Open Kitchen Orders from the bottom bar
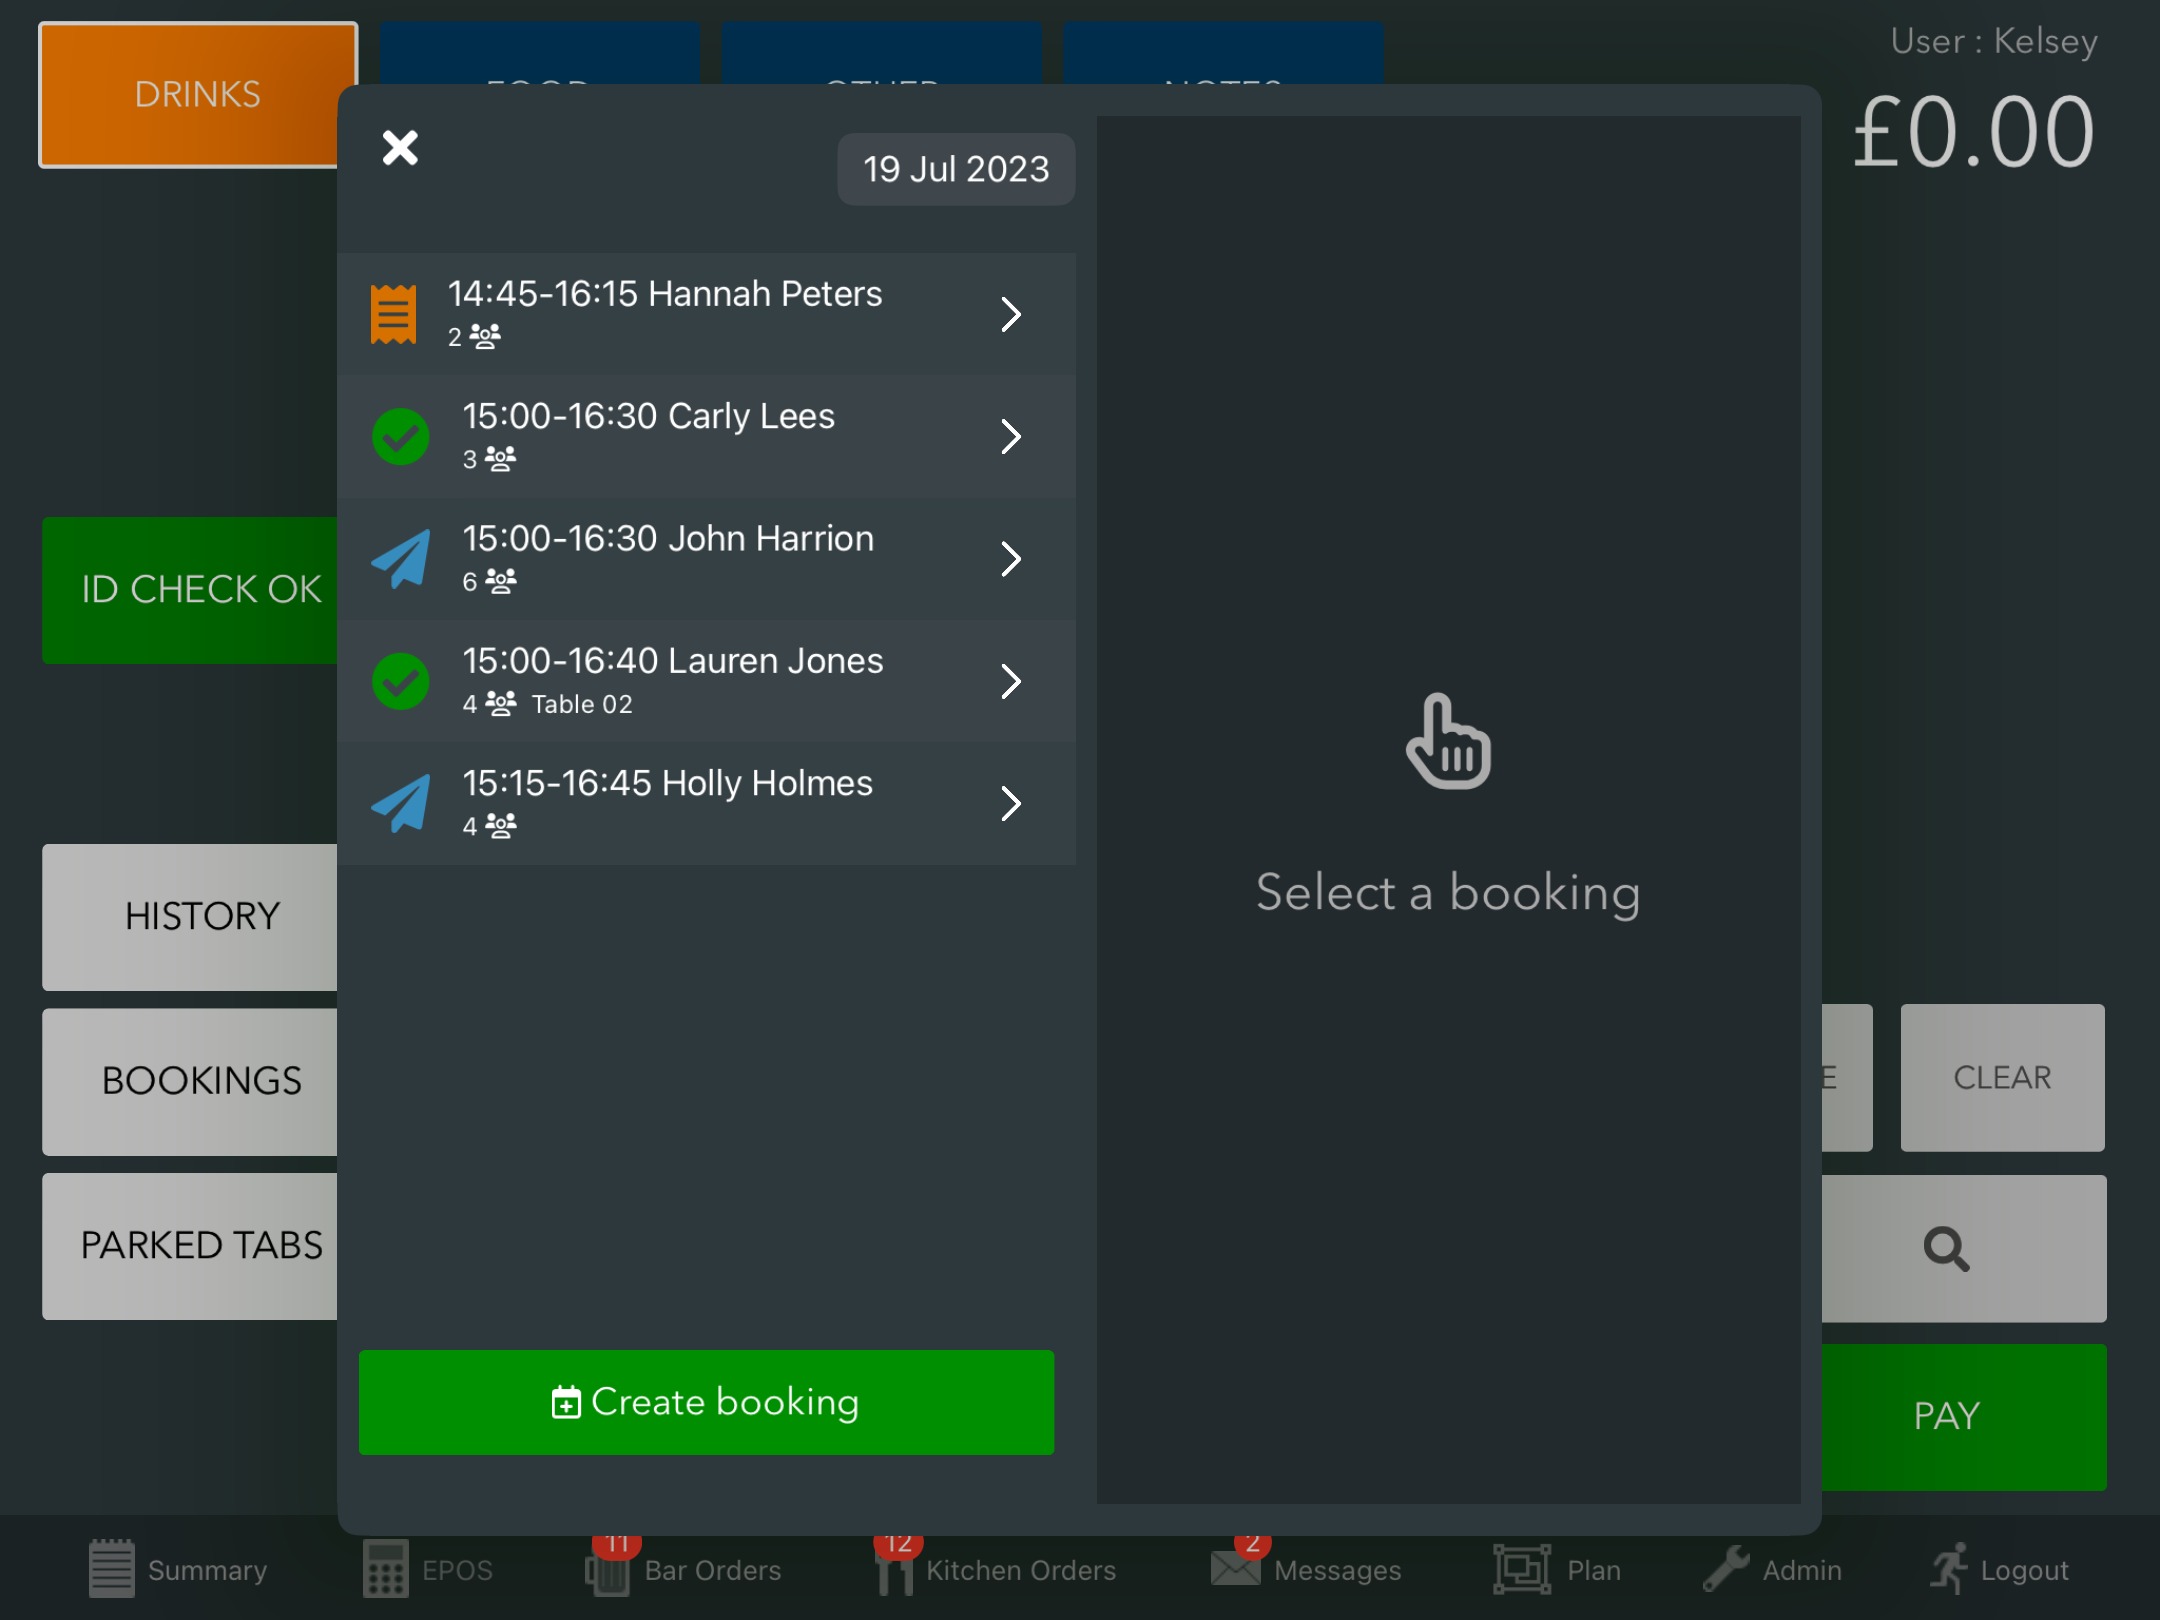 click(995, 1570)
